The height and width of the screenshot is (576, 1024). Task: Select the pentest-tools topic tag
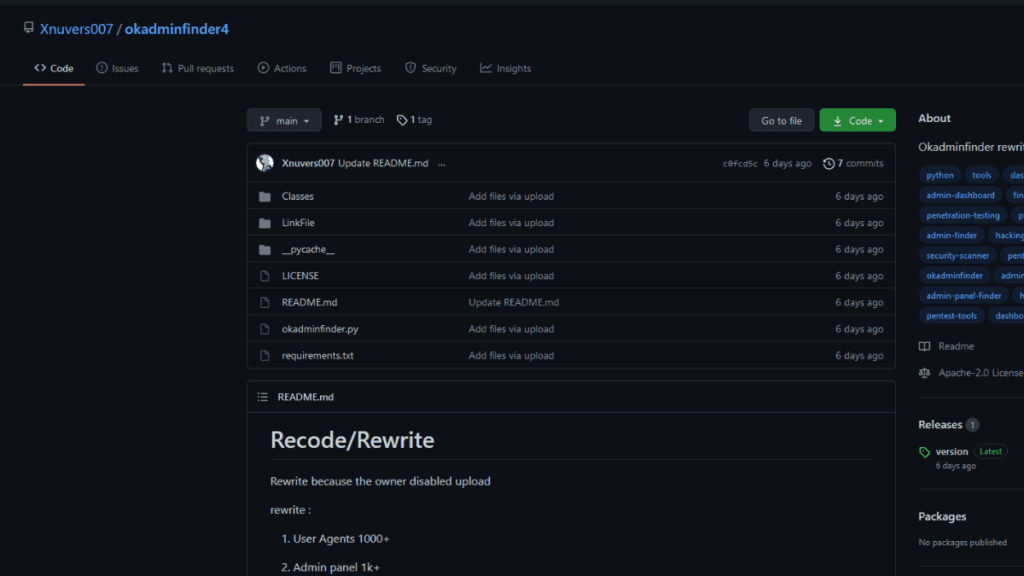pos(952,315)
